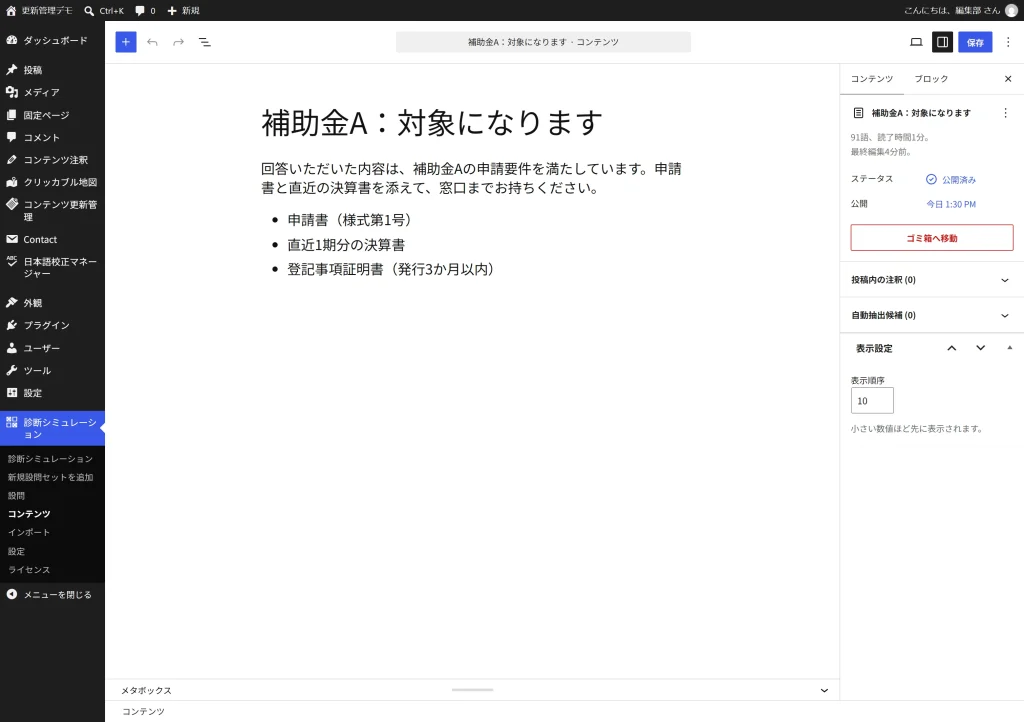Image resolution: width=1024 pixels, height=722 pixels.
Task: Open 固定ページ menu
Action: coord(52,115)
